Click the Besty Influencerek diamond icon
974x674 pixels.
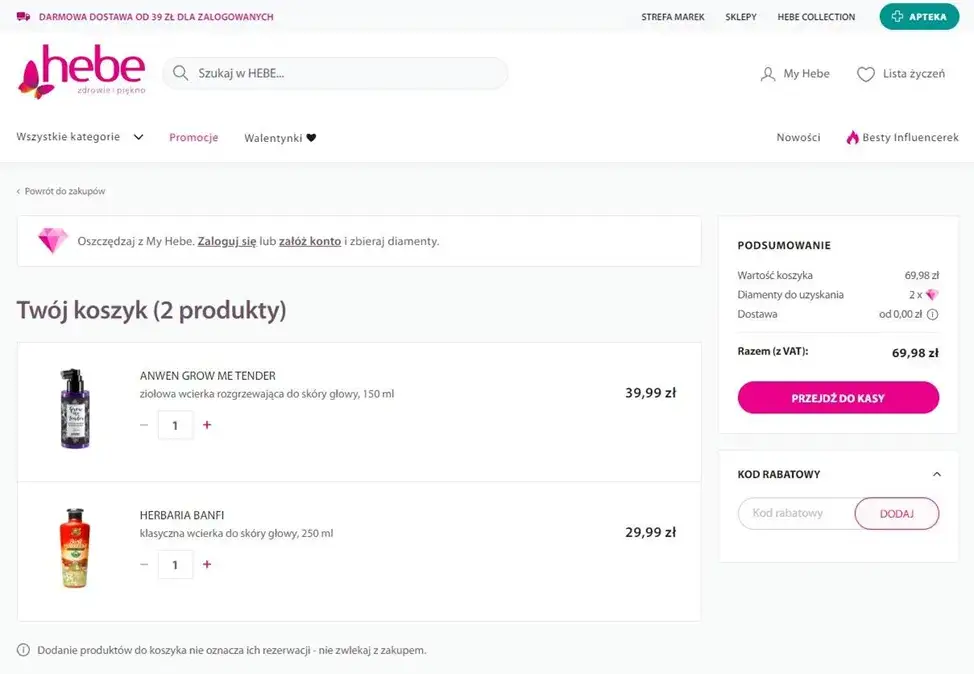pos(852,137)
